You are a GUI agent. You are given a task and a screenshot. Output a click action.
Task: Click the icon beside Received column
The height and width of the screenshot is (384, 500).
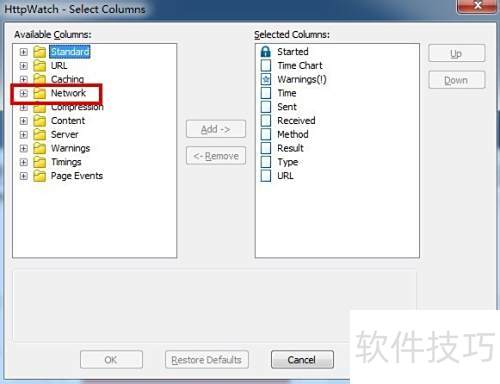(266, 120)
